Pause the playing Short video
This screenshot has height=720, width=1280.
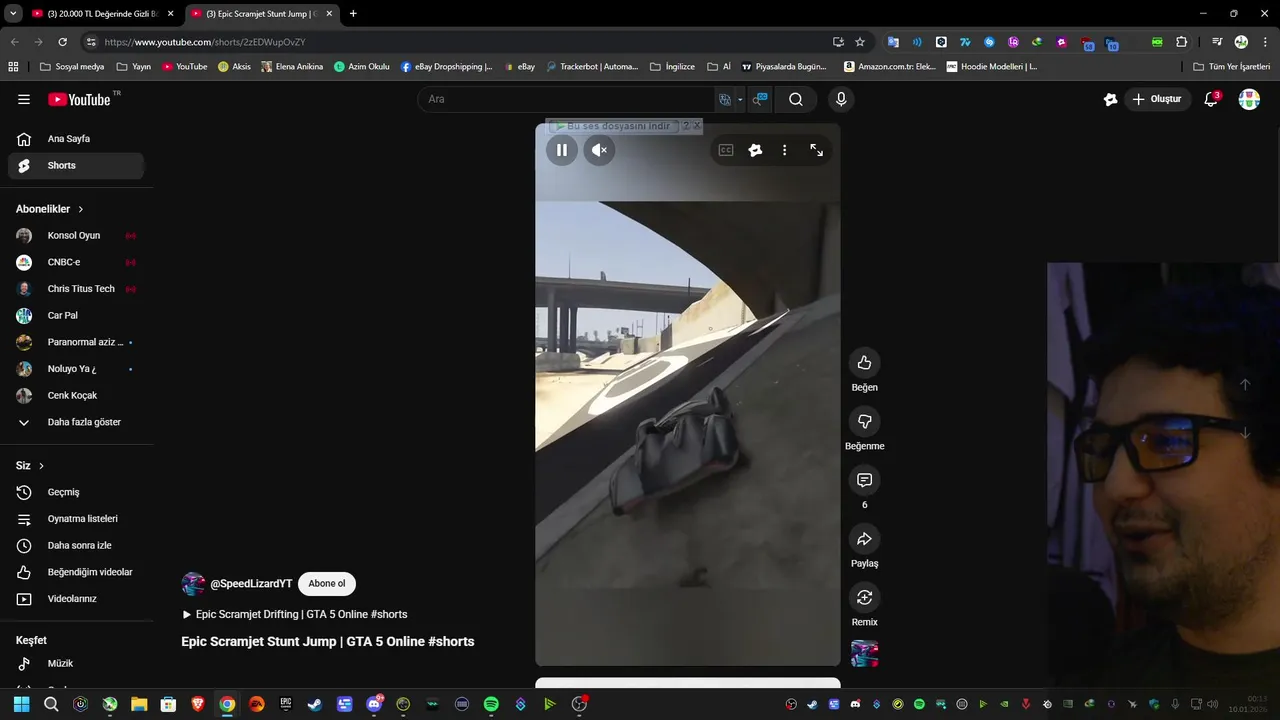pos(562,150)
